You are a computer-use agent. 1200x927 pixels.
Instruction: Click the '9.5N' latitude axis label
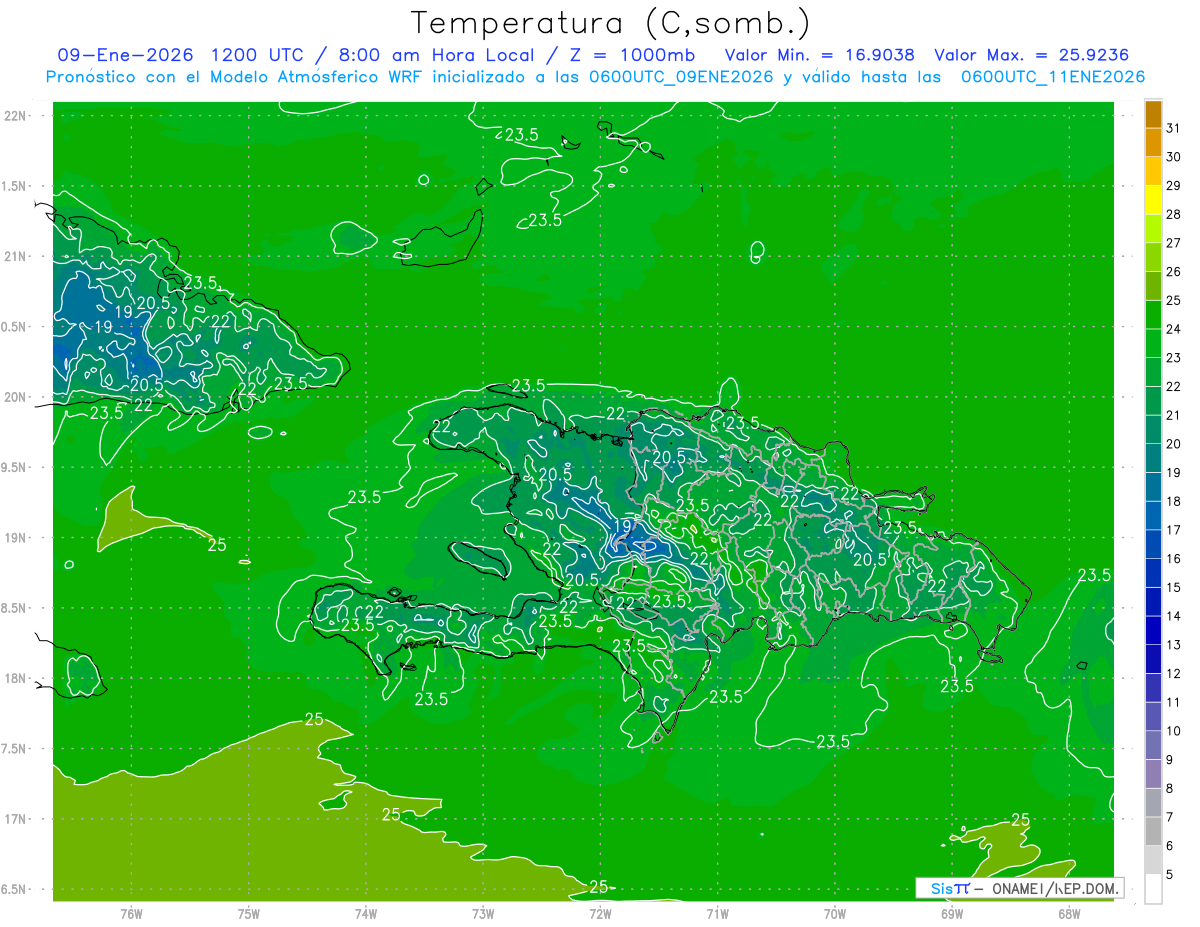click(x=15, y=467)
